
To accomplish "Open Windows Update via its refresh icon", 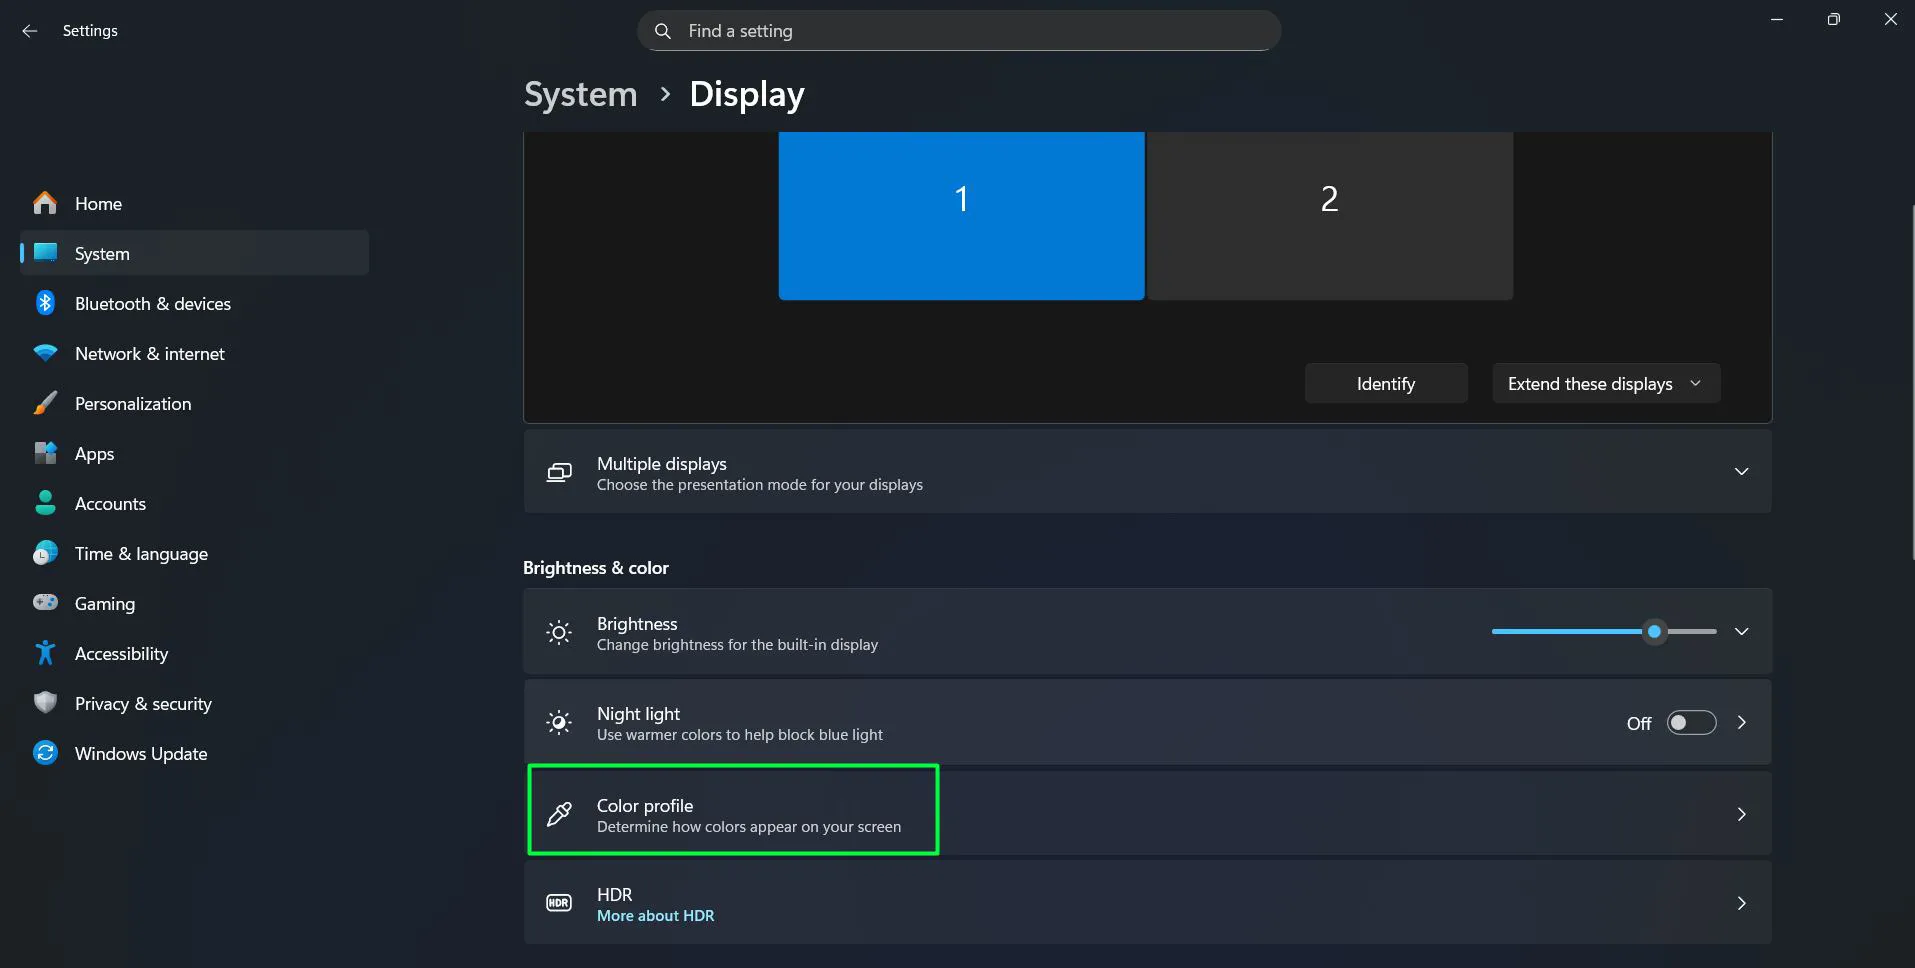I will pos(44,753).
